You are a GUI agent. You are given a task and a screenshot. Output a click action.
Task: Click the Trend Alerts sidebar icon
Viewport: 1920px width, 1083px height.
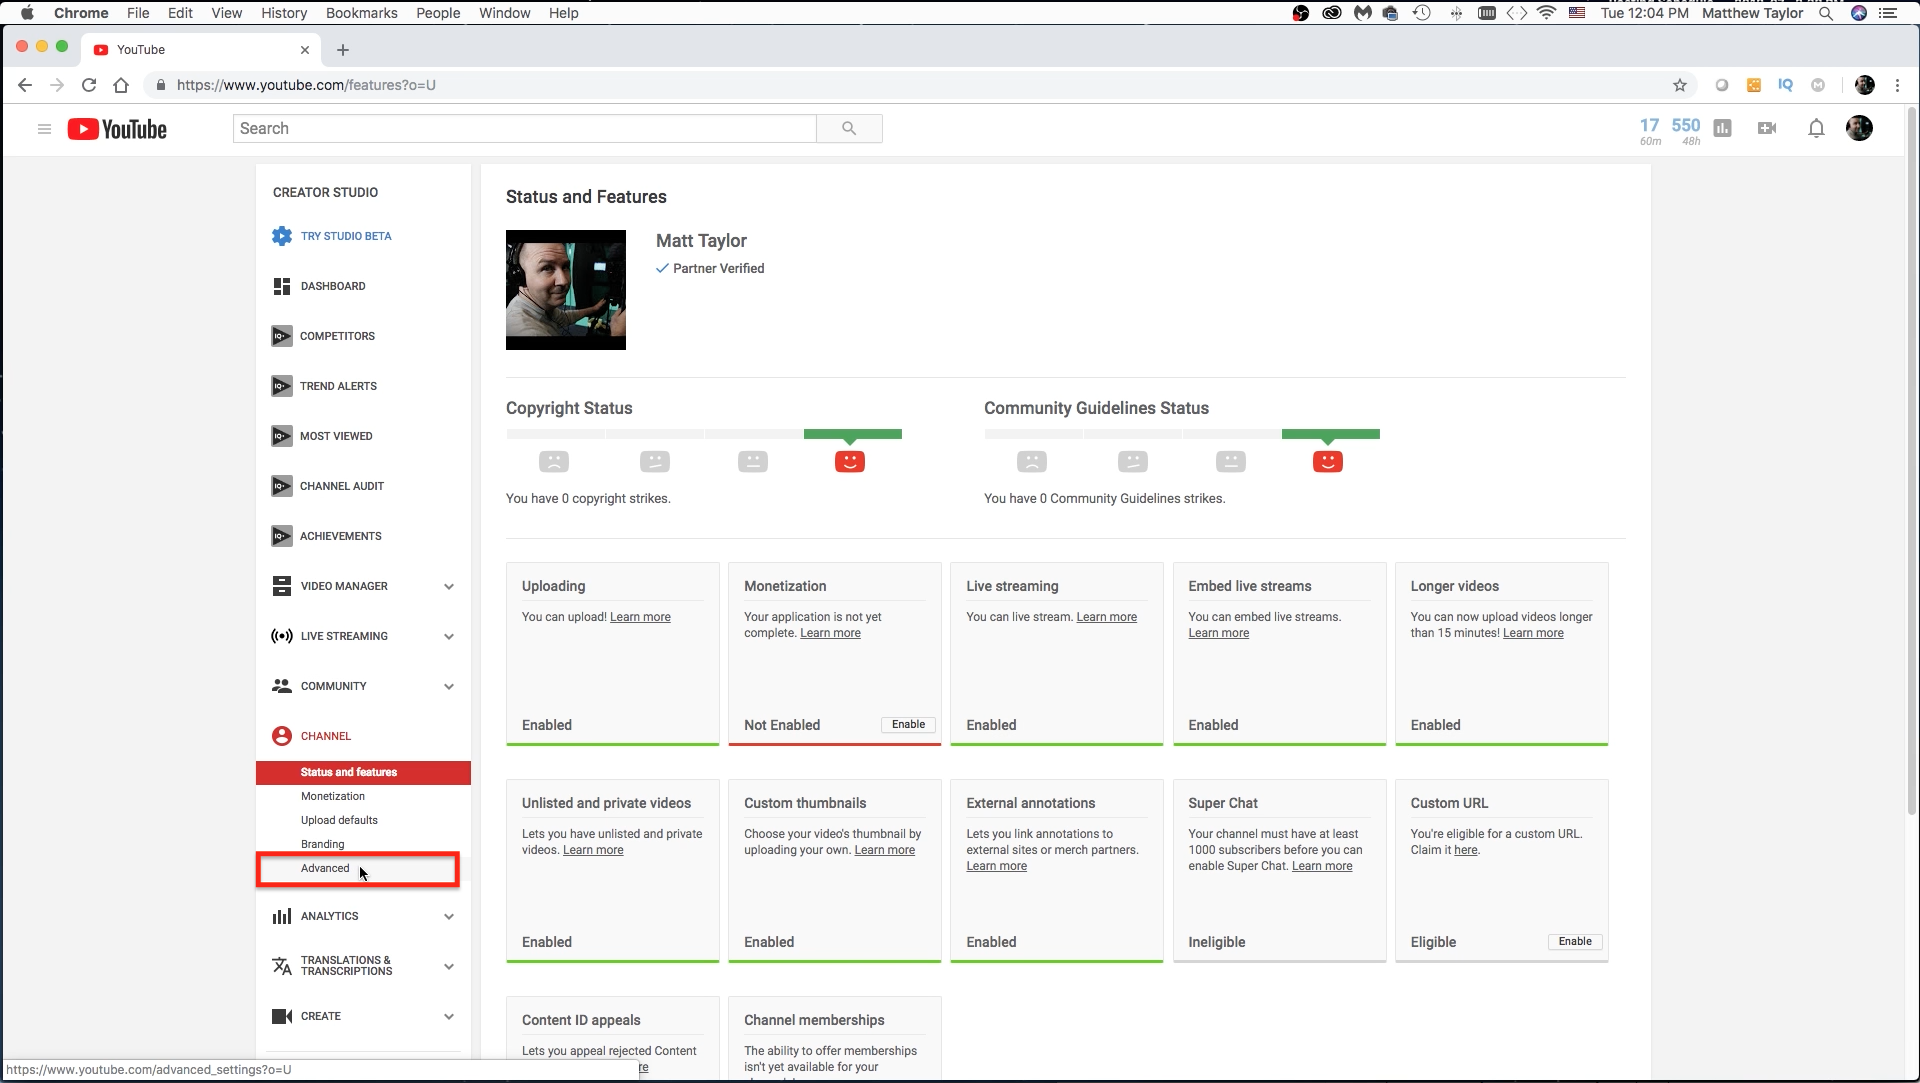(282, 386)
